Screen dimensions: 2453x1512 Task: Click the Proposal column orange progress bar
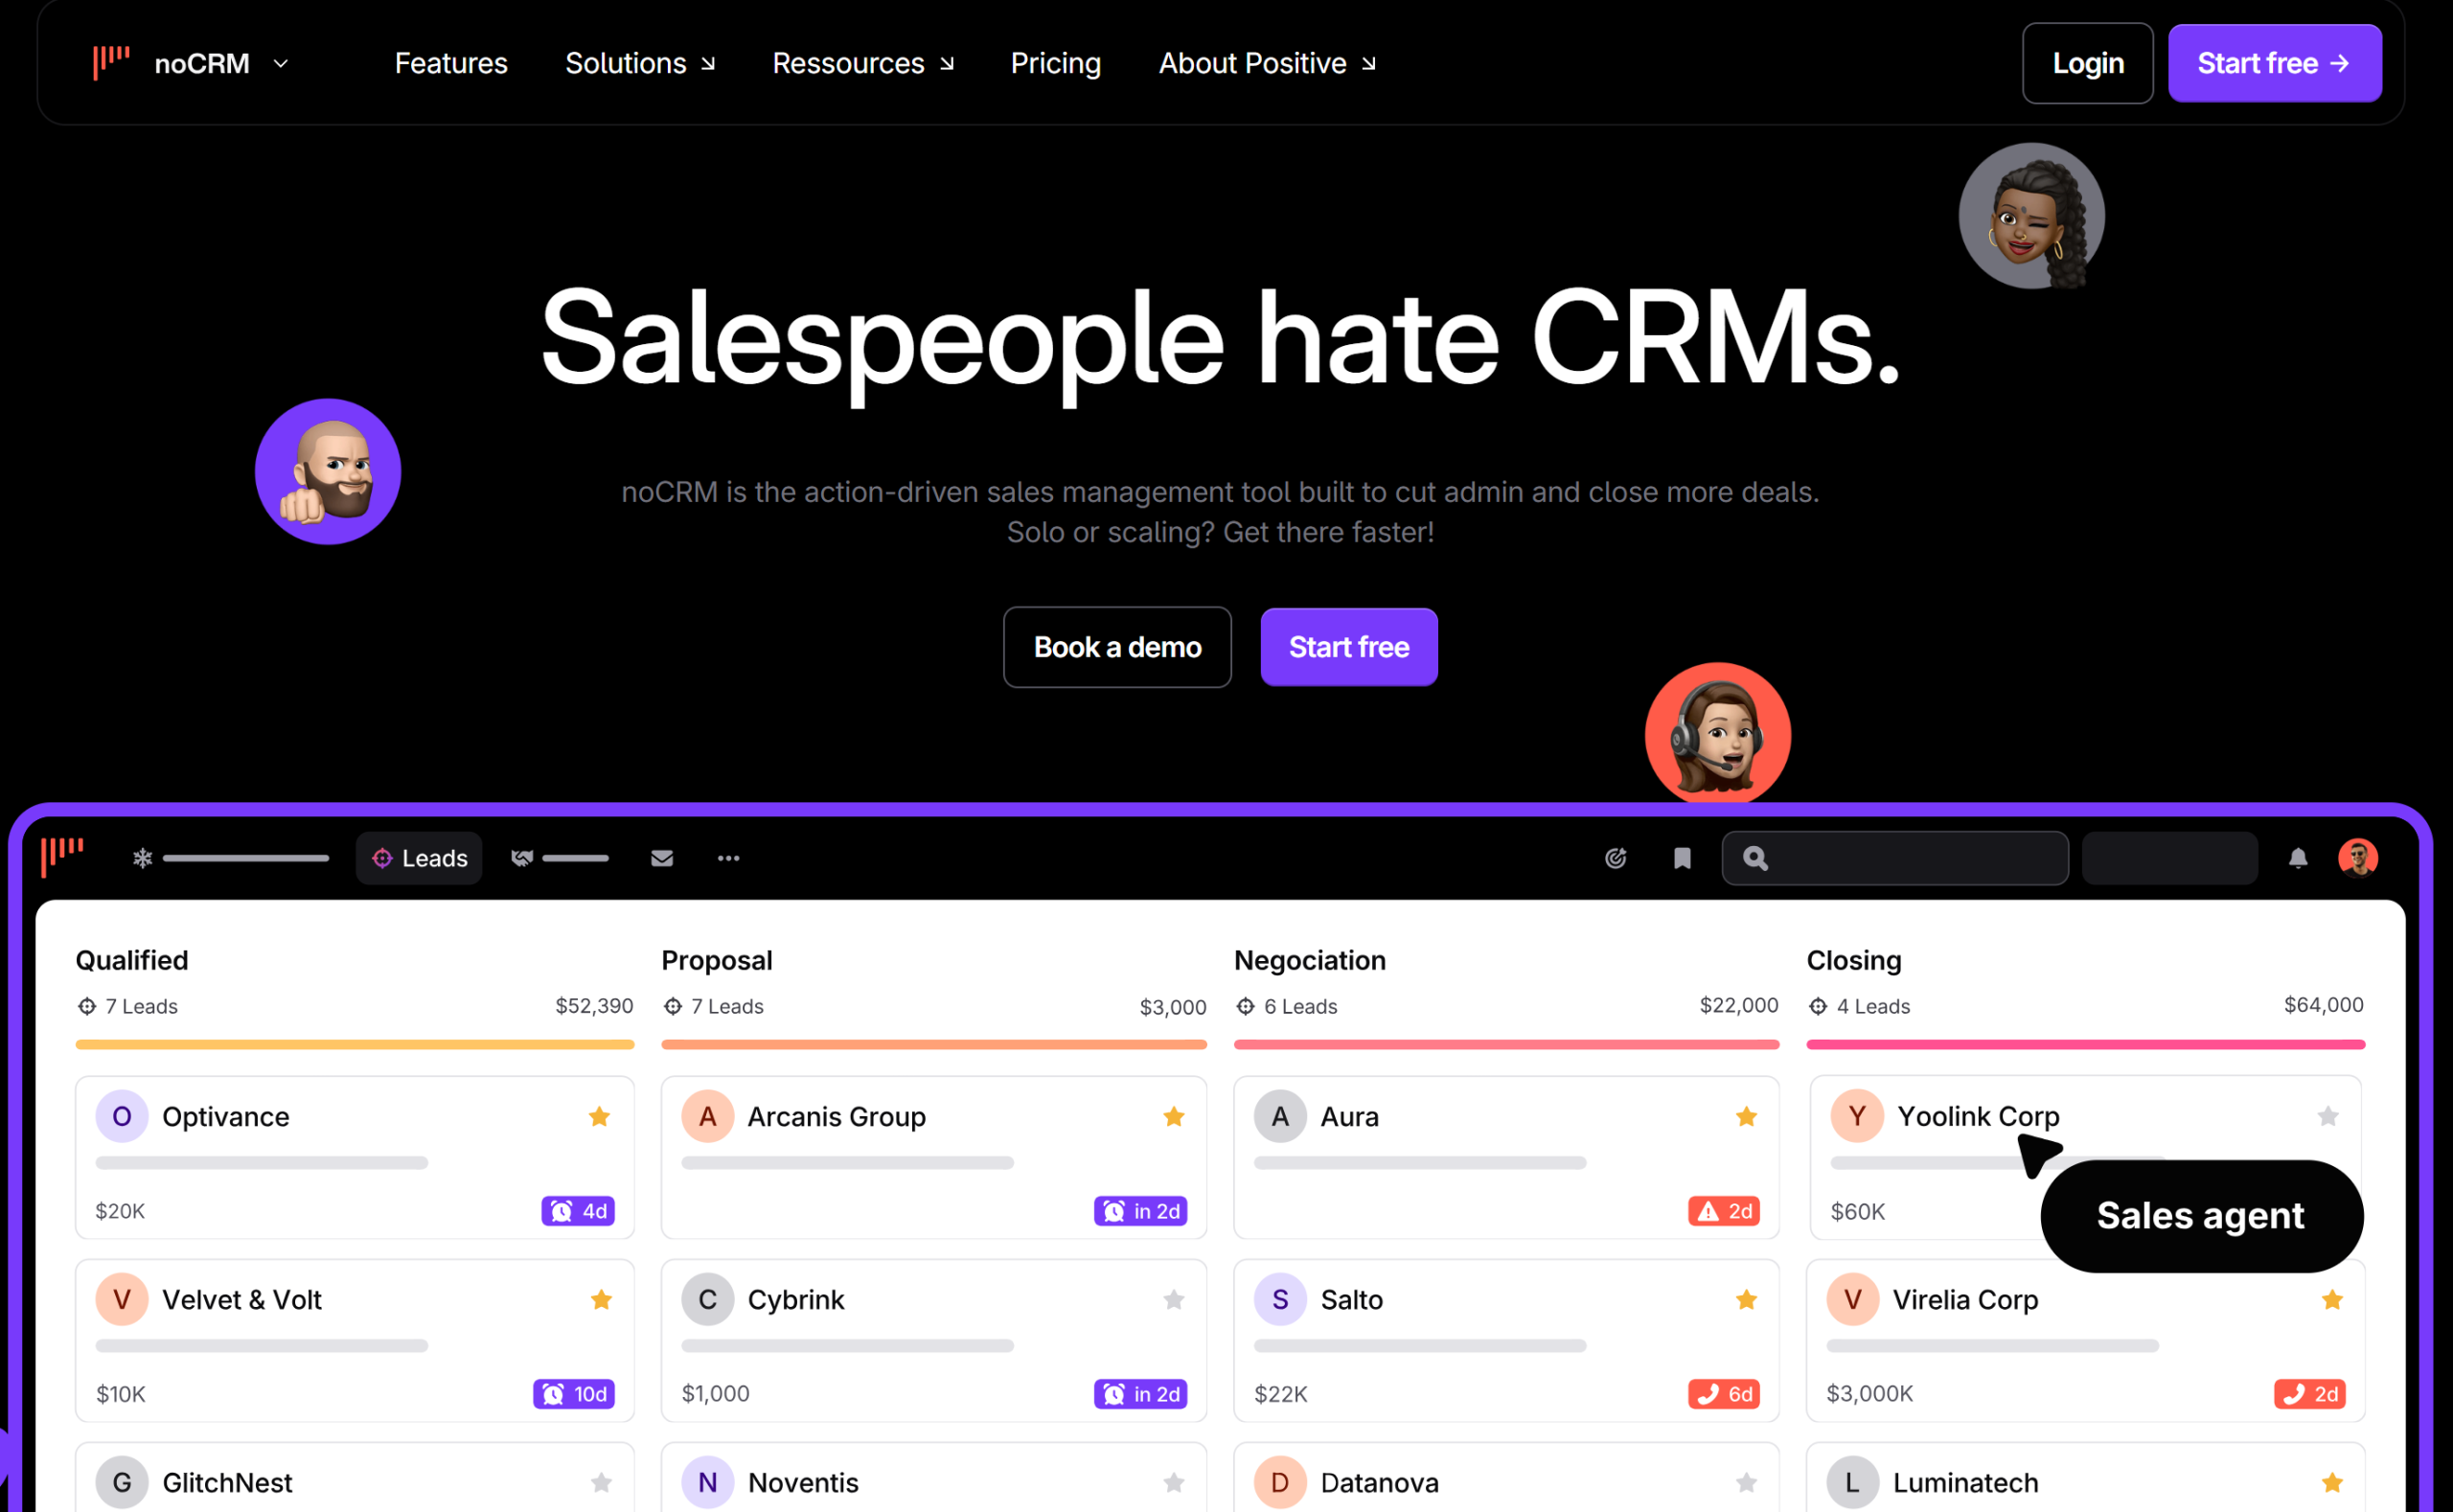point(934,1044)
